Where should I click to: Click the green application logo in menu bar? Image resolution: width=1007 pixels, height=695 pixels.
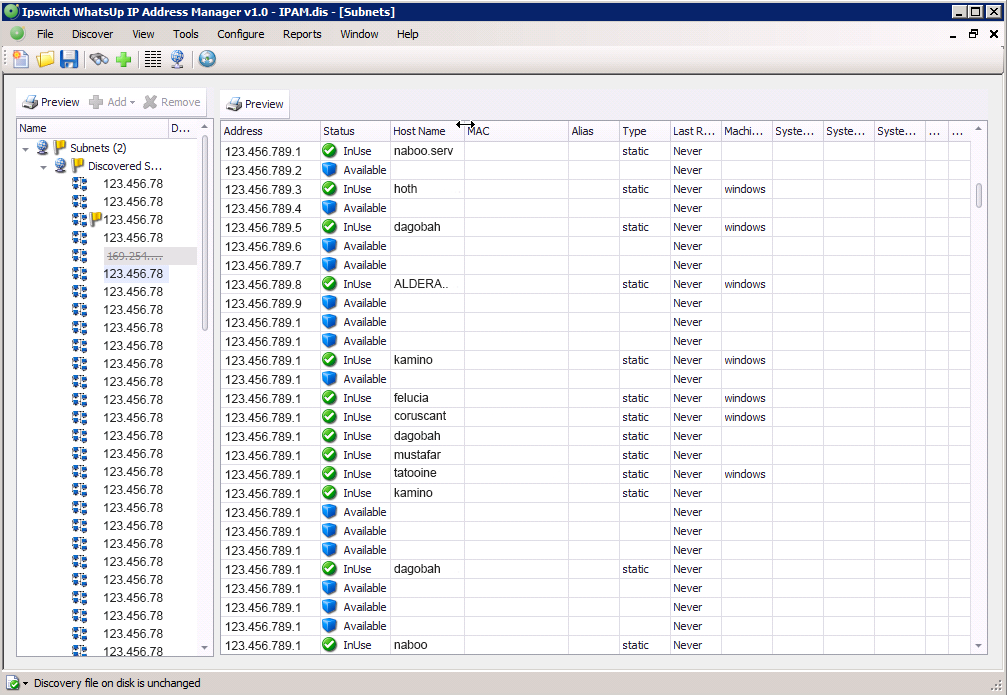pos(17,34)
